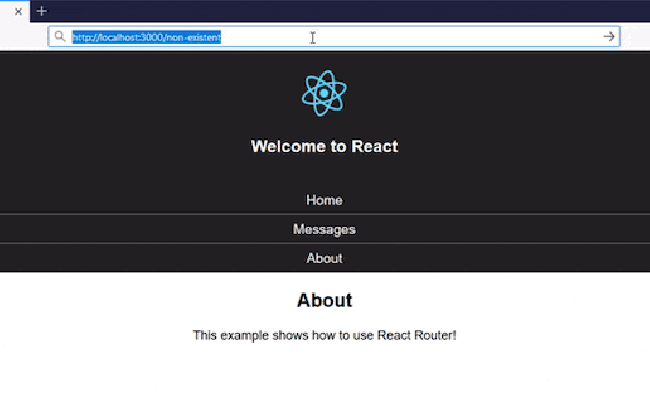Close the current browser tab
The width and height of the screenshot is (650, 400).
click(x=18, y=12)
